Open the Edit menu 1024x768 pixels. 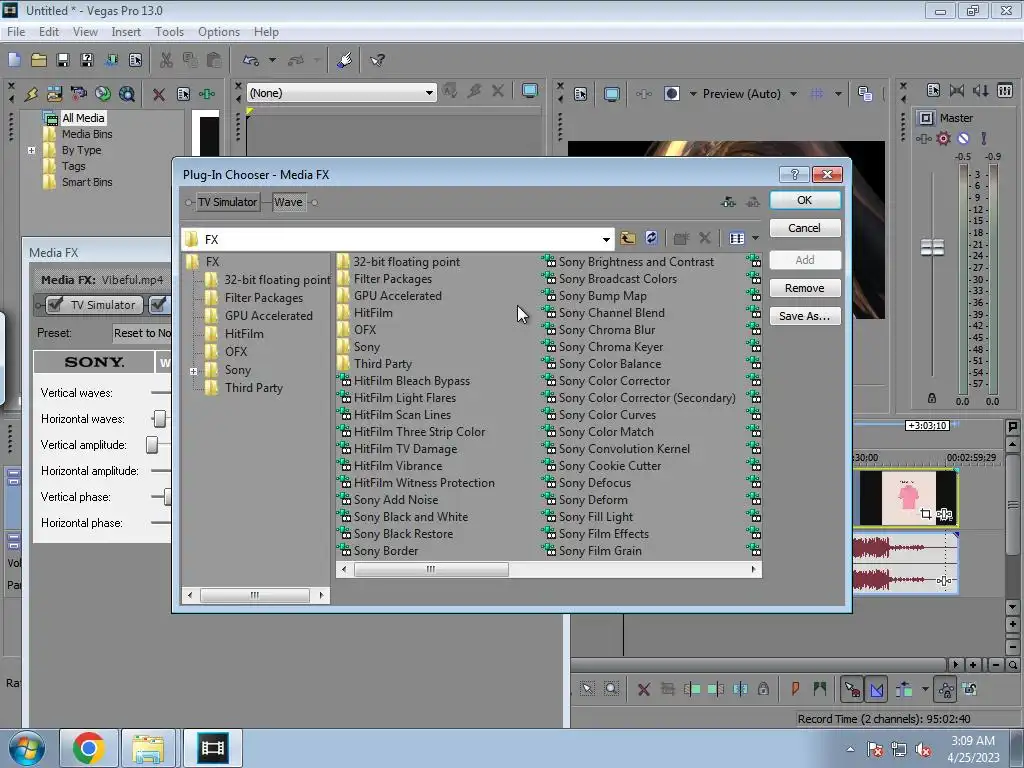[48, 31]
